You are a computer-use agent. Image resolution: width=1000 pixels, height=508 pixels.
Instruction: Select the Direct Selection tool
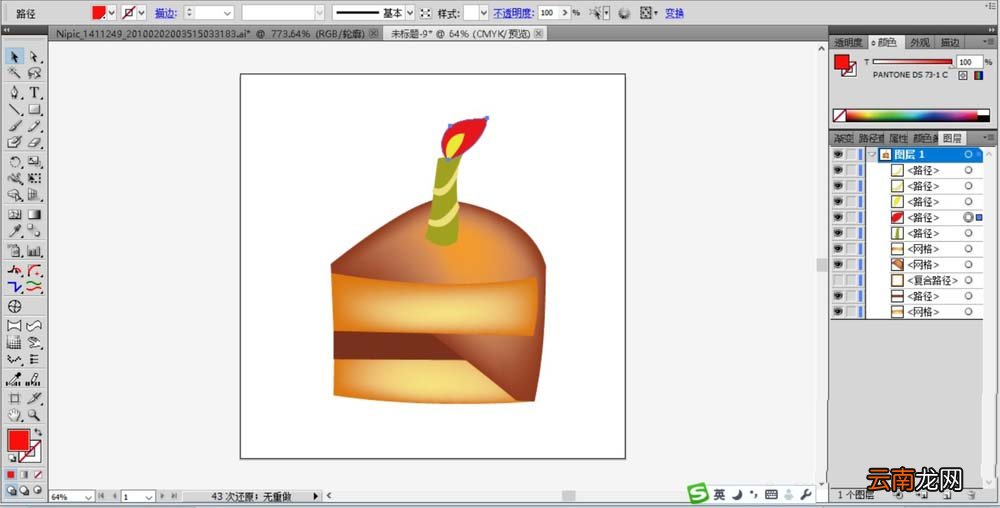pos(34,57)
